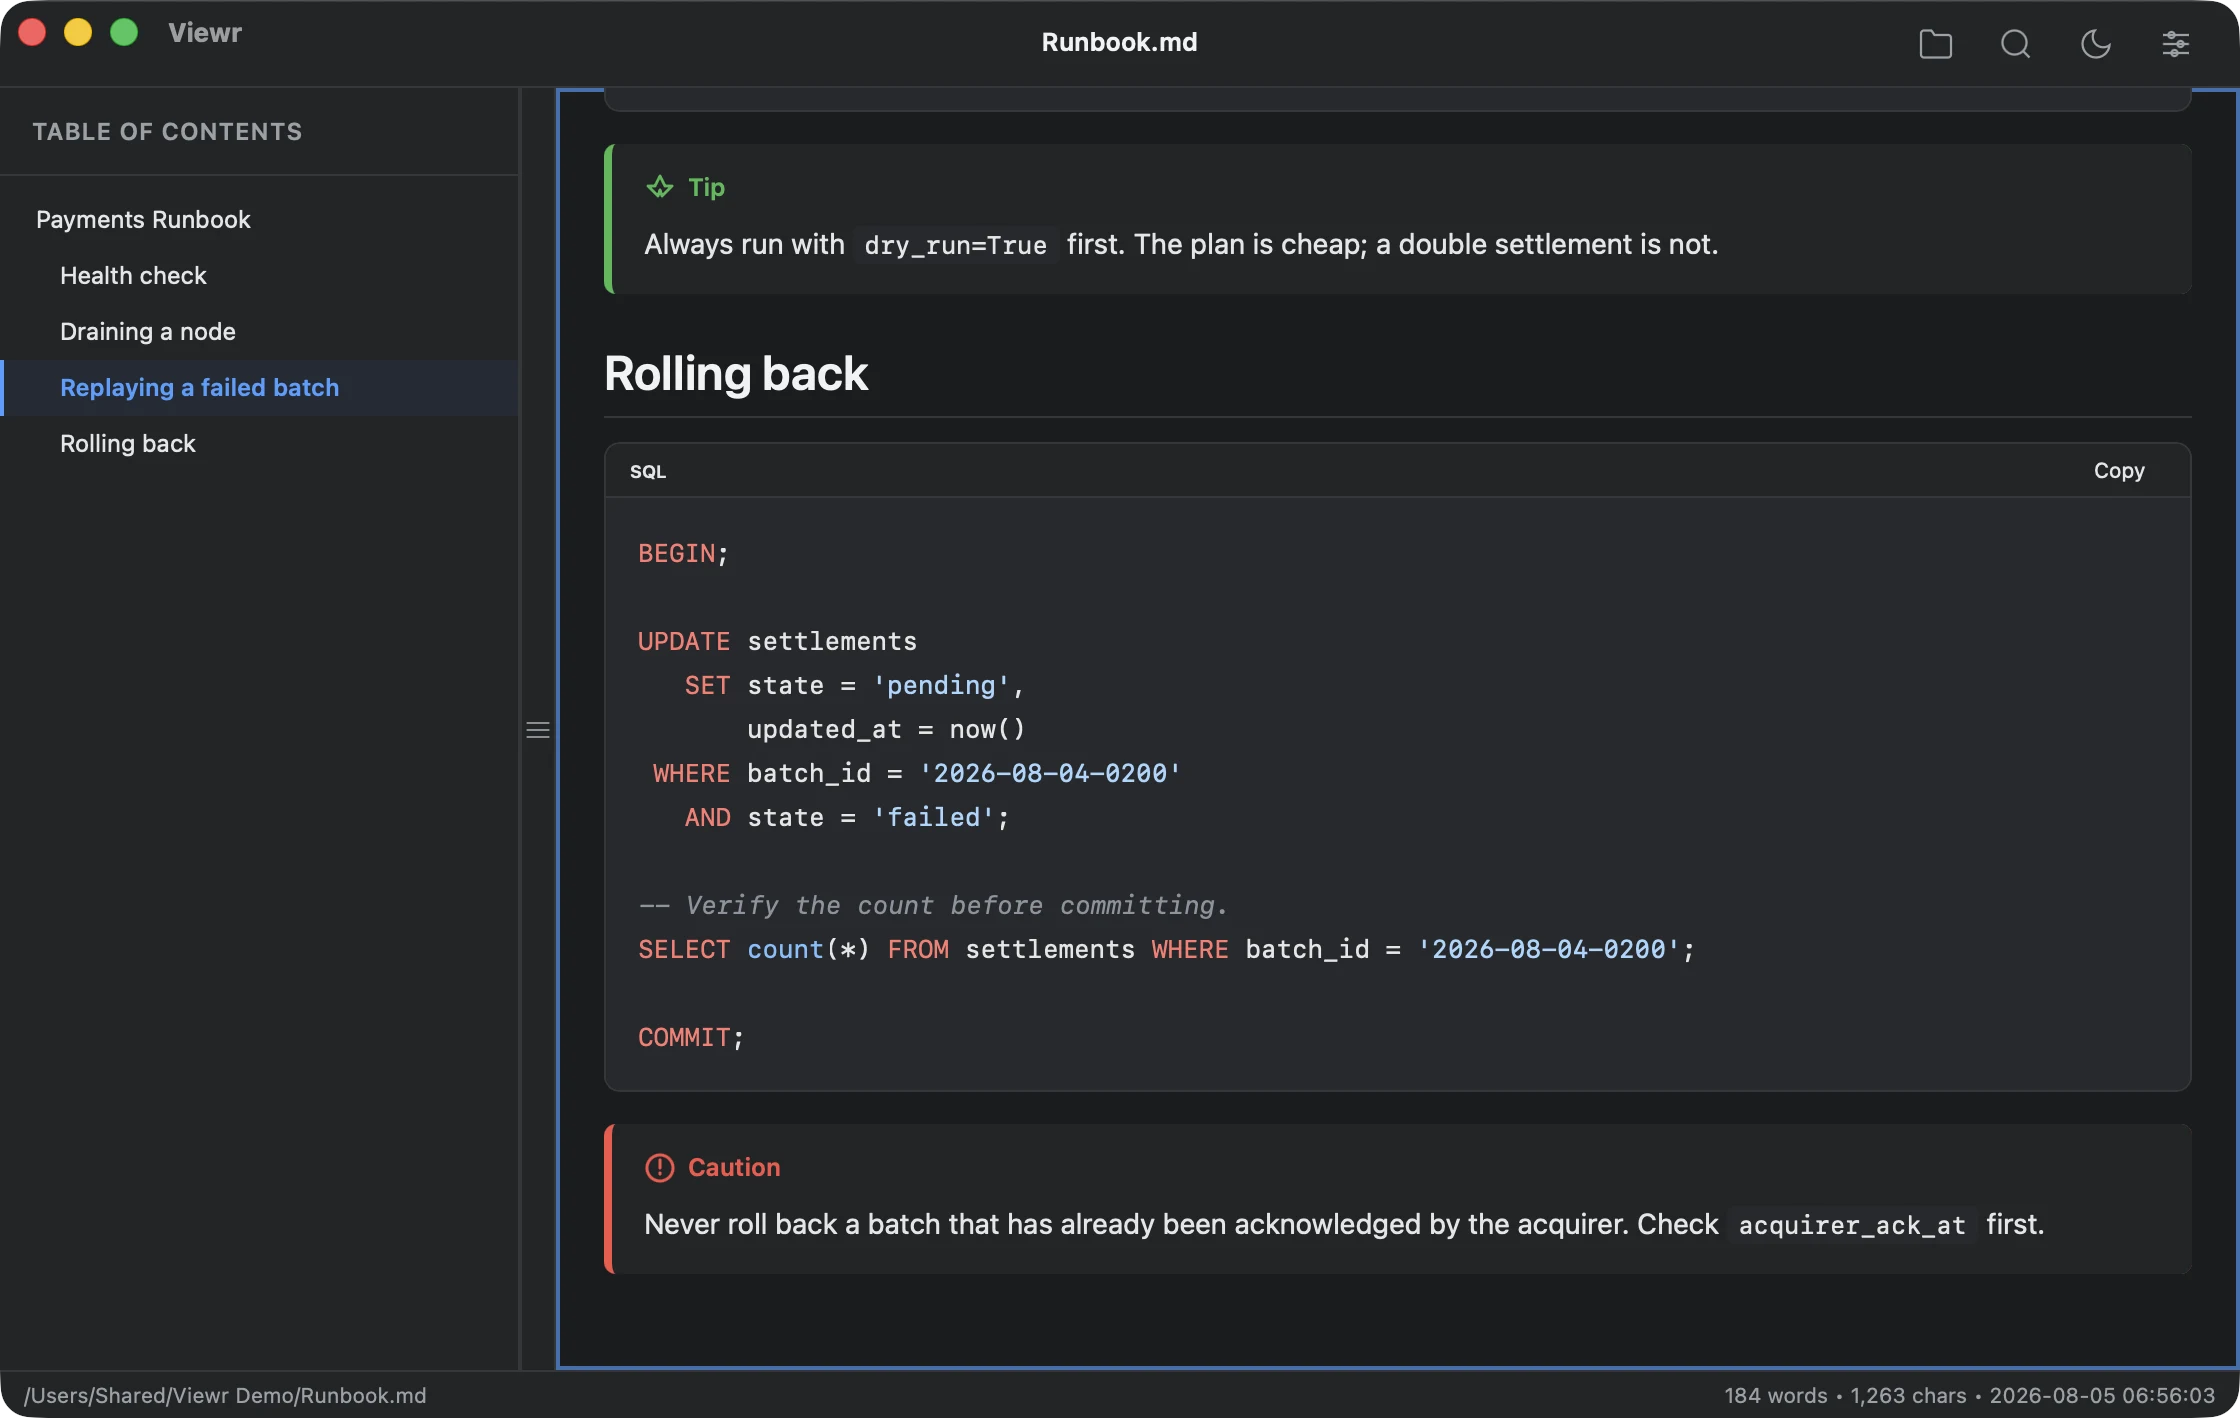Click the Tip callout label
This screenshot has width=2240, height=1418.
coord(706,187)
